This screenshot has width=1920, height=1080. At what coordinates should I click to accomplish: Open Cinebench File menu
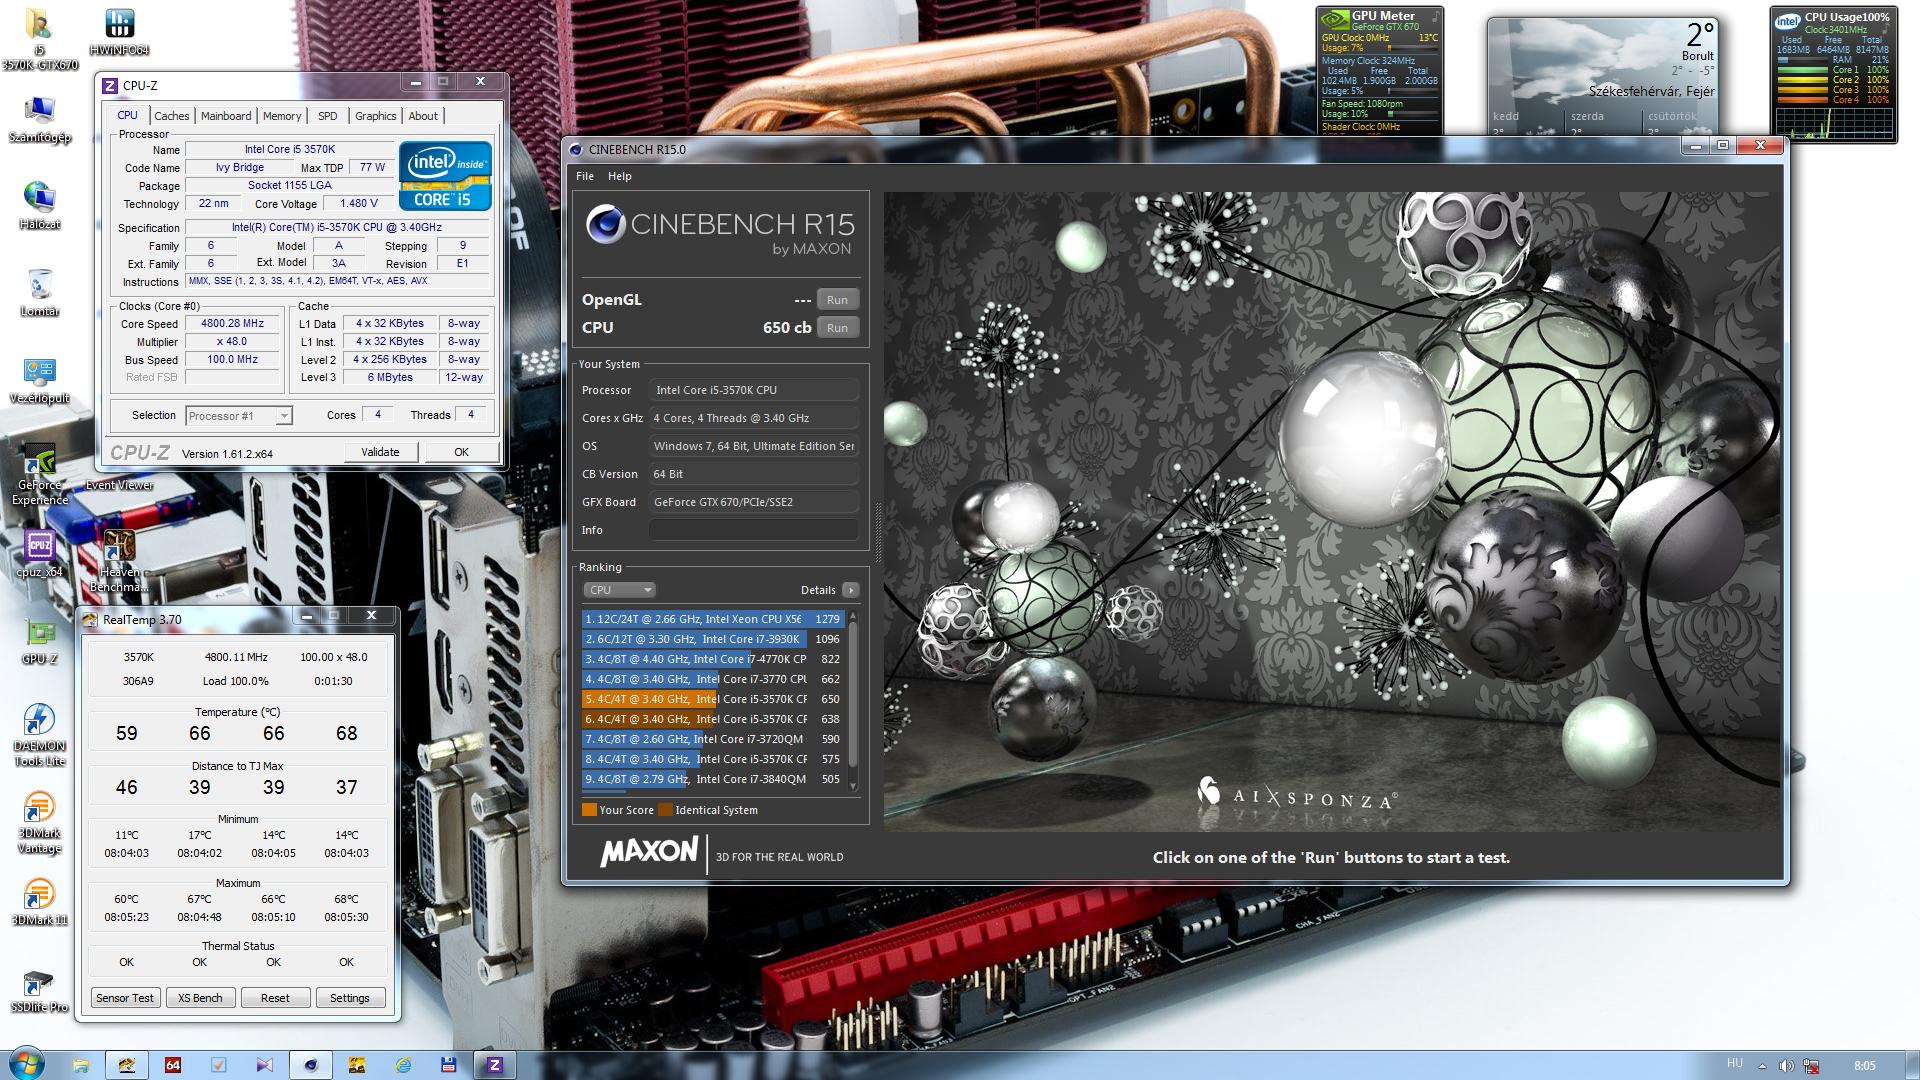click(585, 176)
